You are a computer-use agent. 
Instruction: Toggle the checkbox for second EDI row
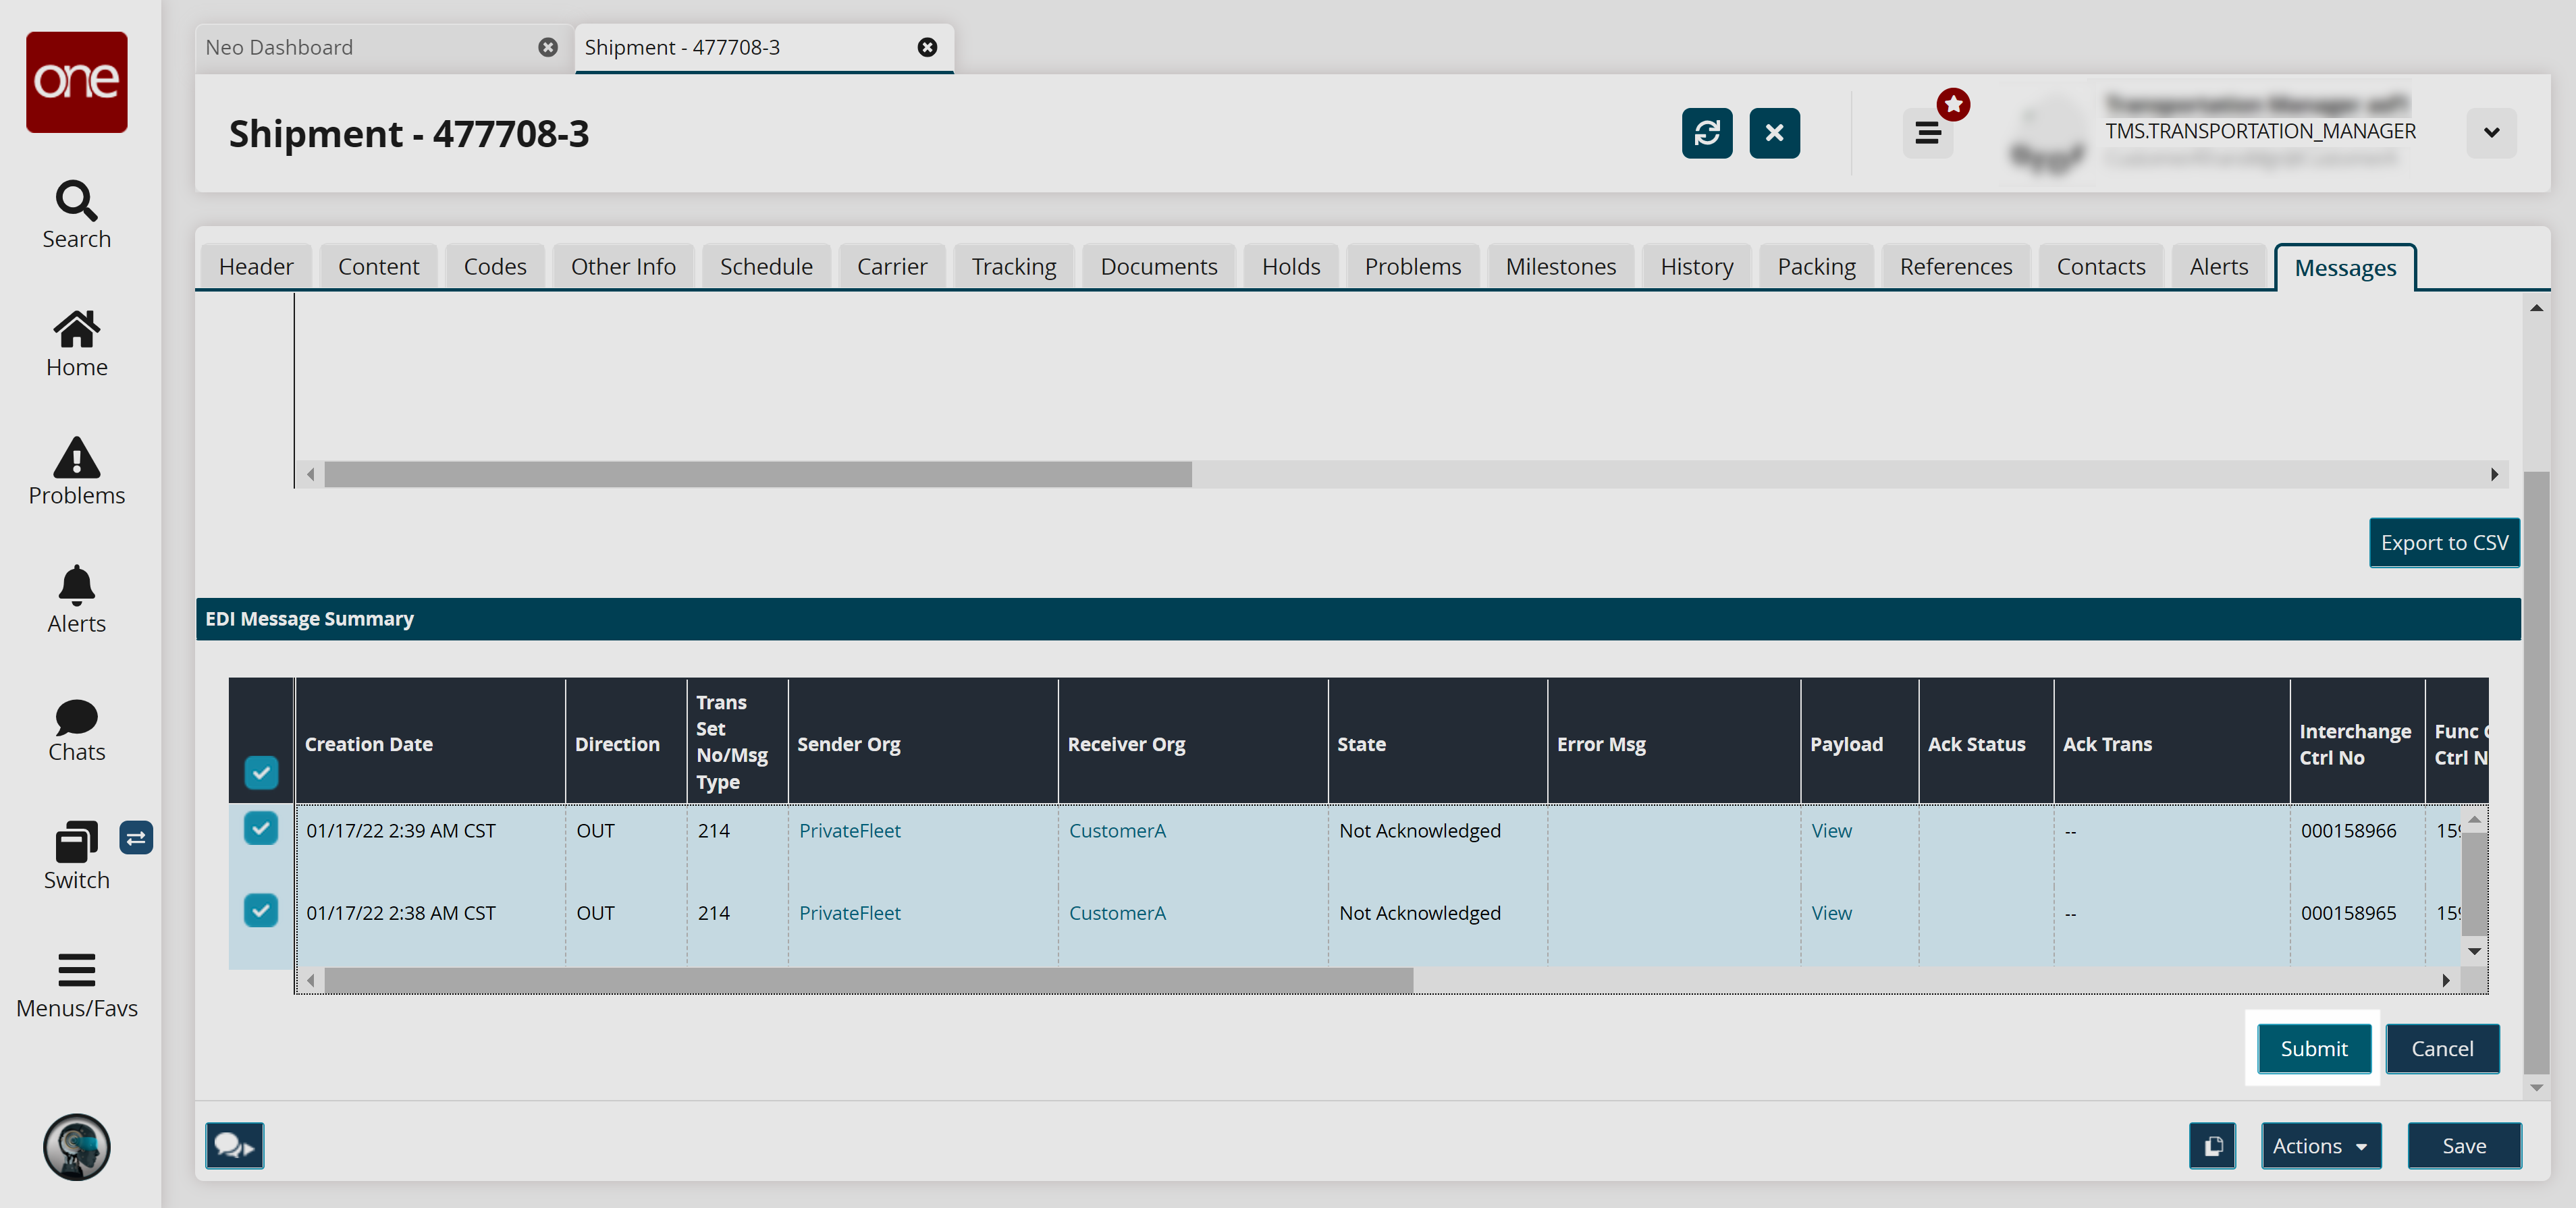coord(261,911)
